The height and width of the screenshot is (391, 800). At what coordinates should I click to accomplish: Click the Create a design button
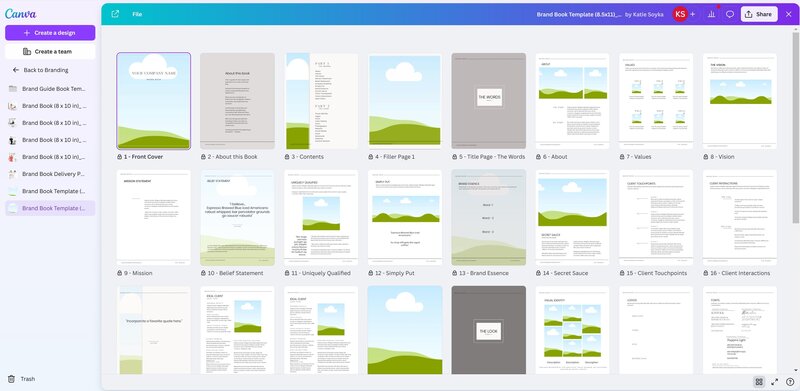point(50,33)
